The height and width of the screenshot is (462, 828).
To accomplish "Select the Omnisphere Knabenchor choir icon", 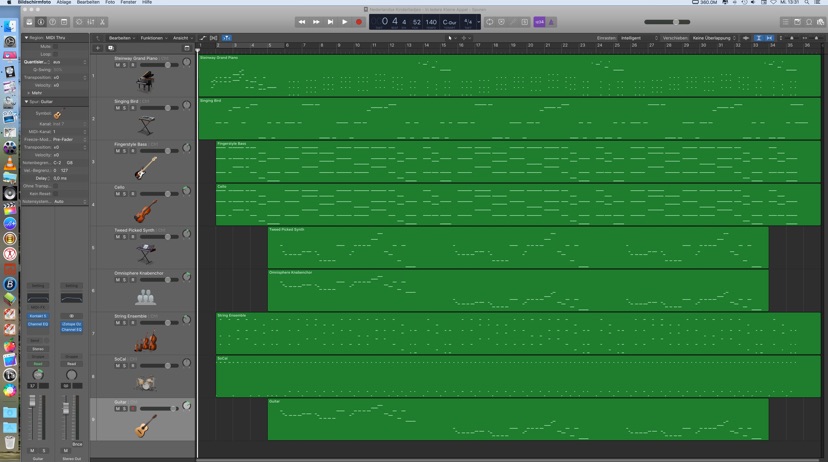I will tap(145, 297).
